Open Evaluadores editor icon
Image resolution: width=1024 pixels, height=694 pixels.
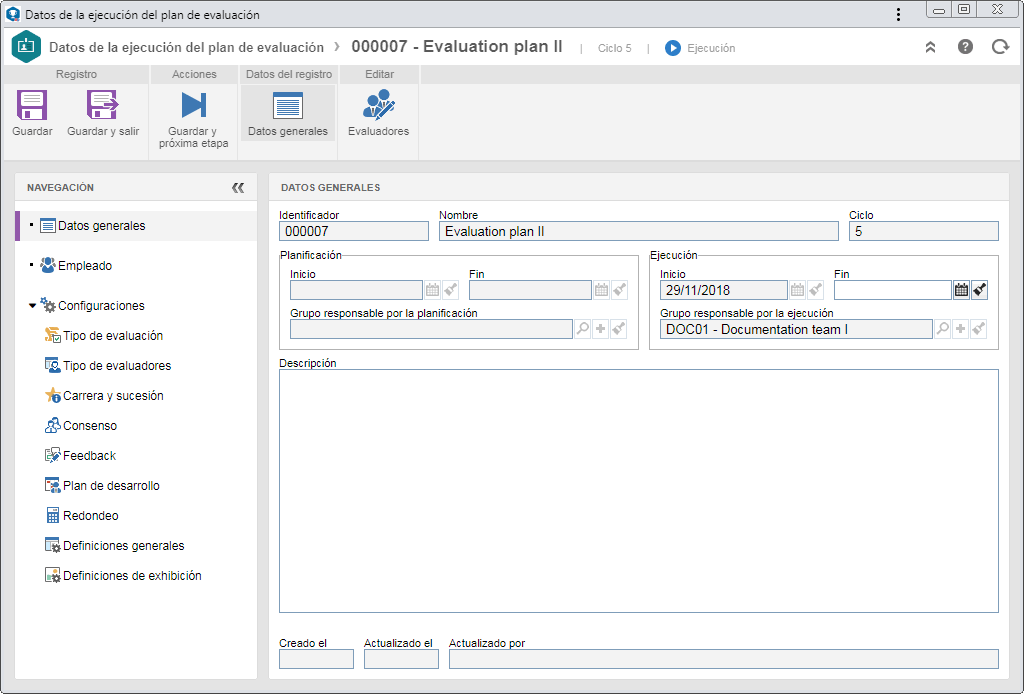(x=379, y=105)
